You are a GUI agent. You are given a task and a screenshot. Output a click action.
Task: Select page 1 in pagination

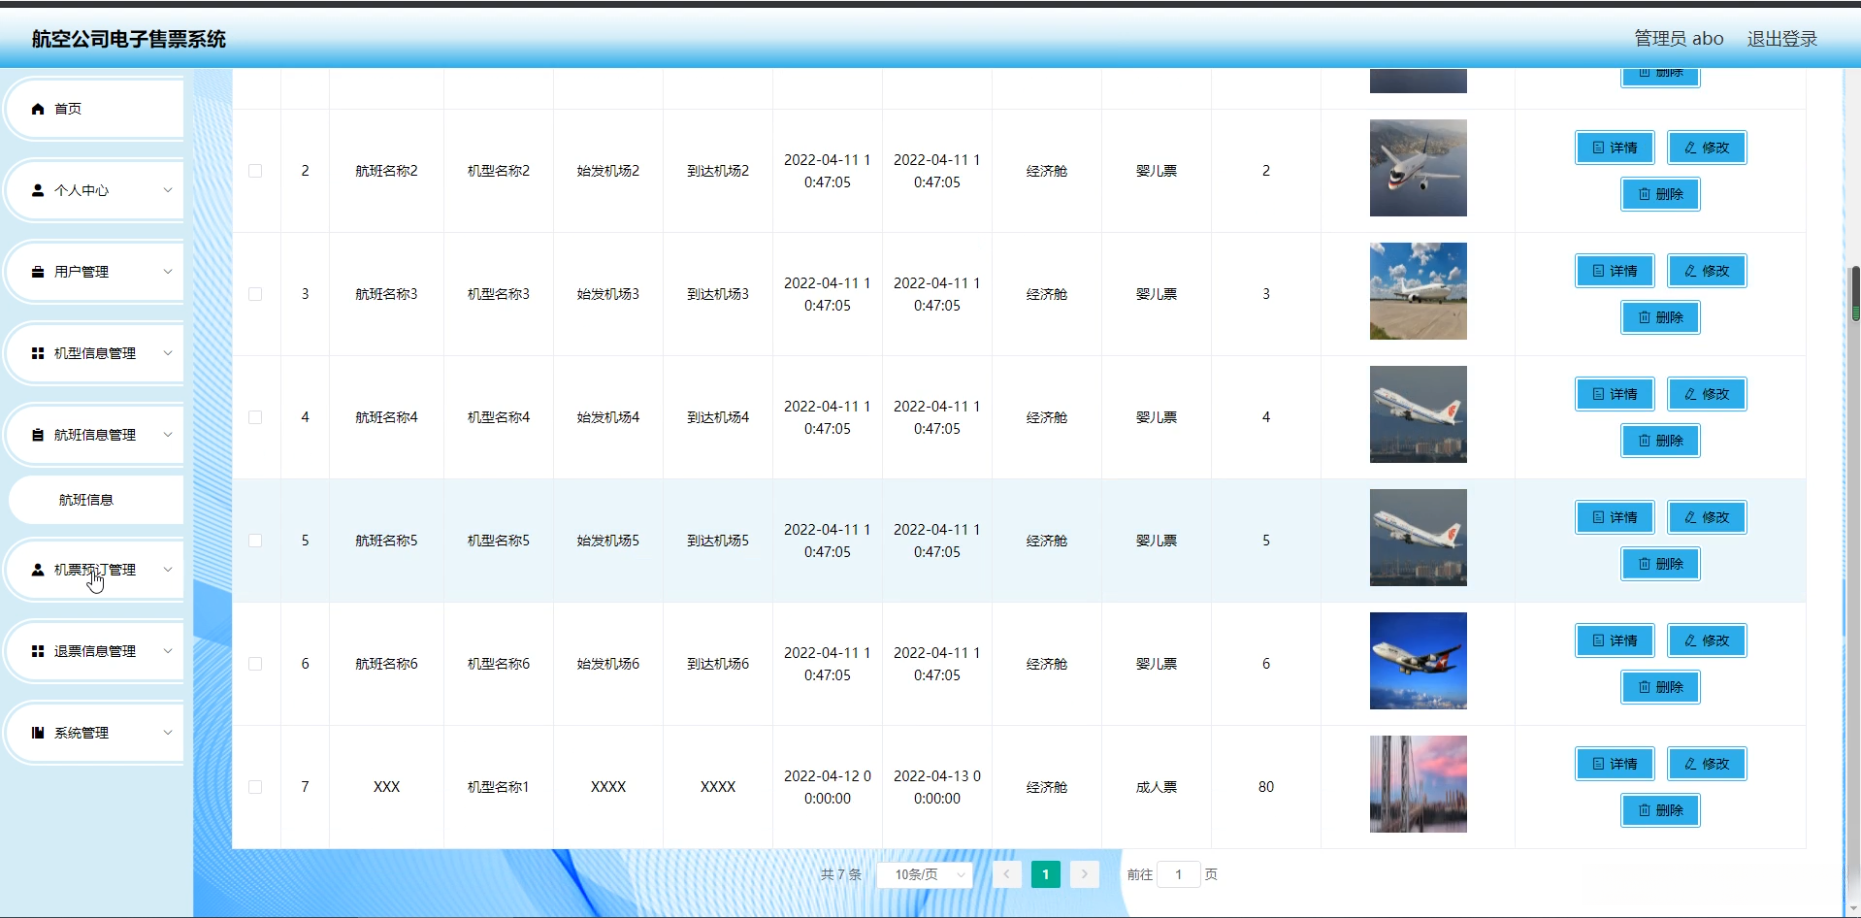point(1046,875)
